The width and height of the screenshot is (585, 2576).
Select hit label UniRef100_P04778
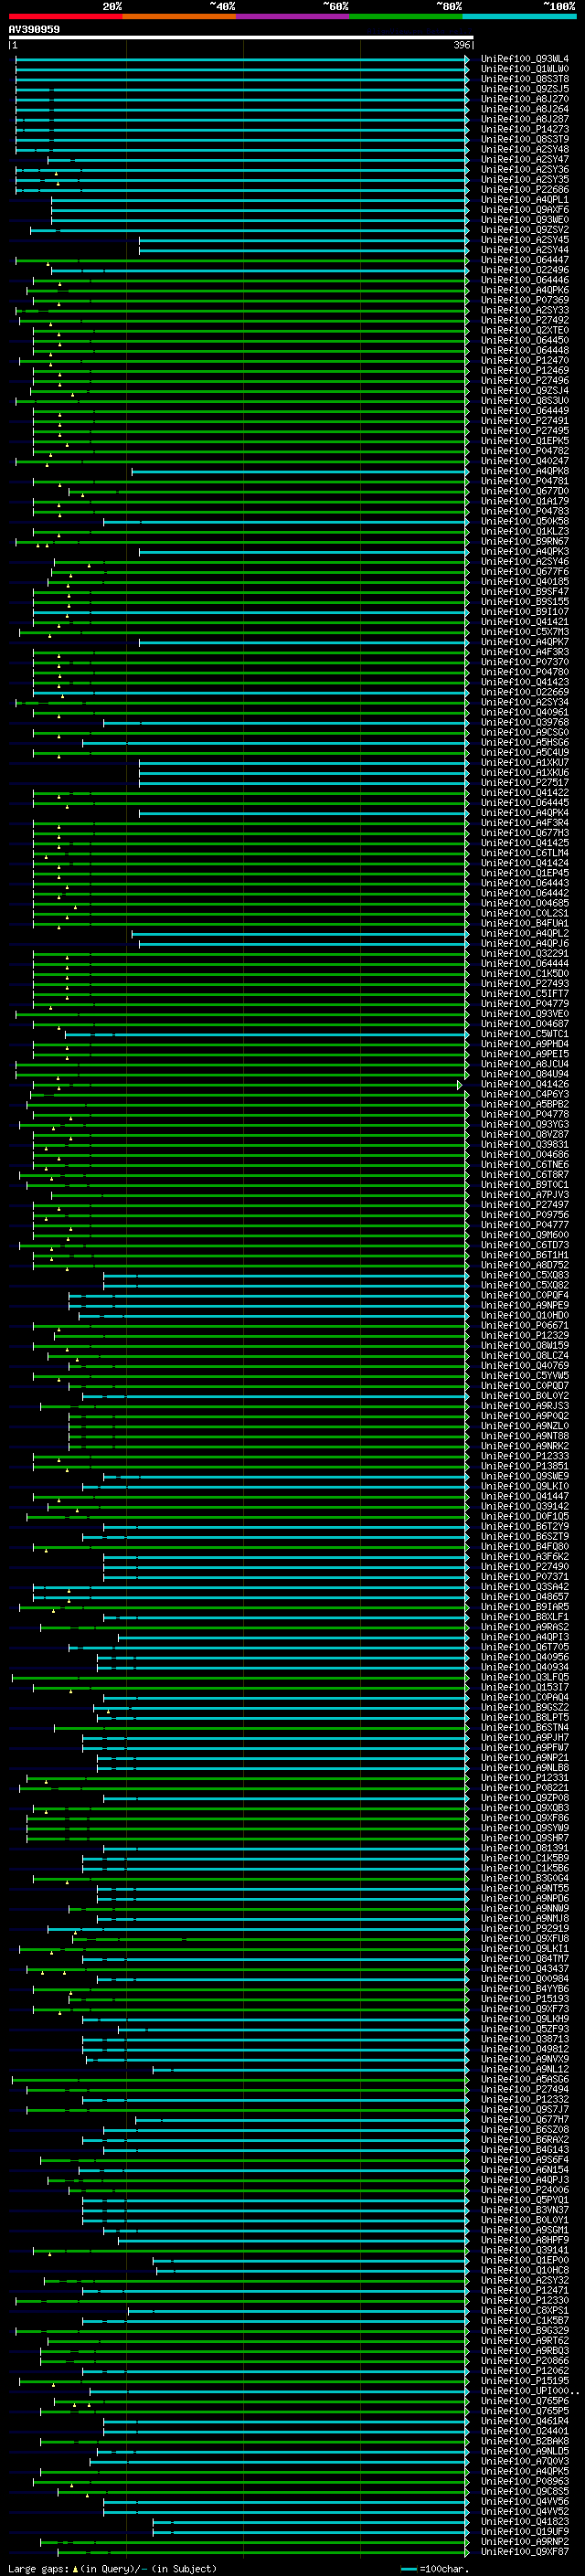(x=525, y=1114)
